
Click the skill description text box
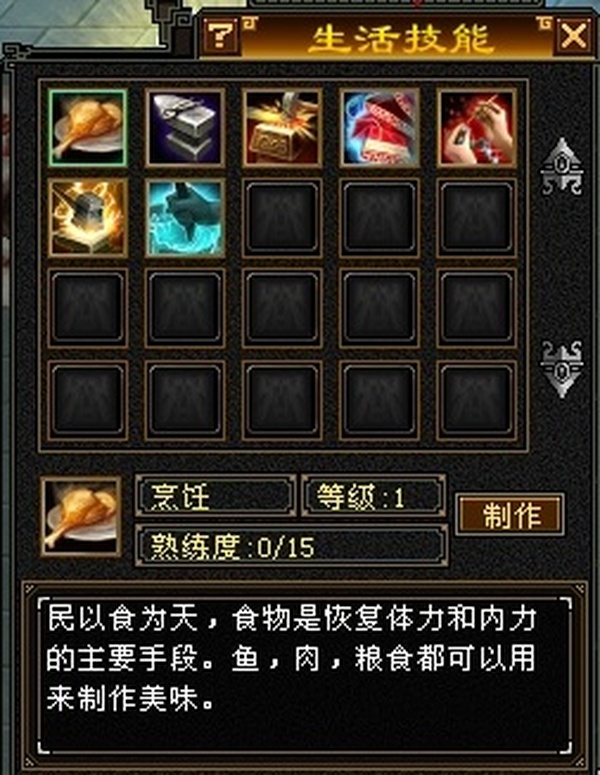pyautogui.click(x=305, y=675)
